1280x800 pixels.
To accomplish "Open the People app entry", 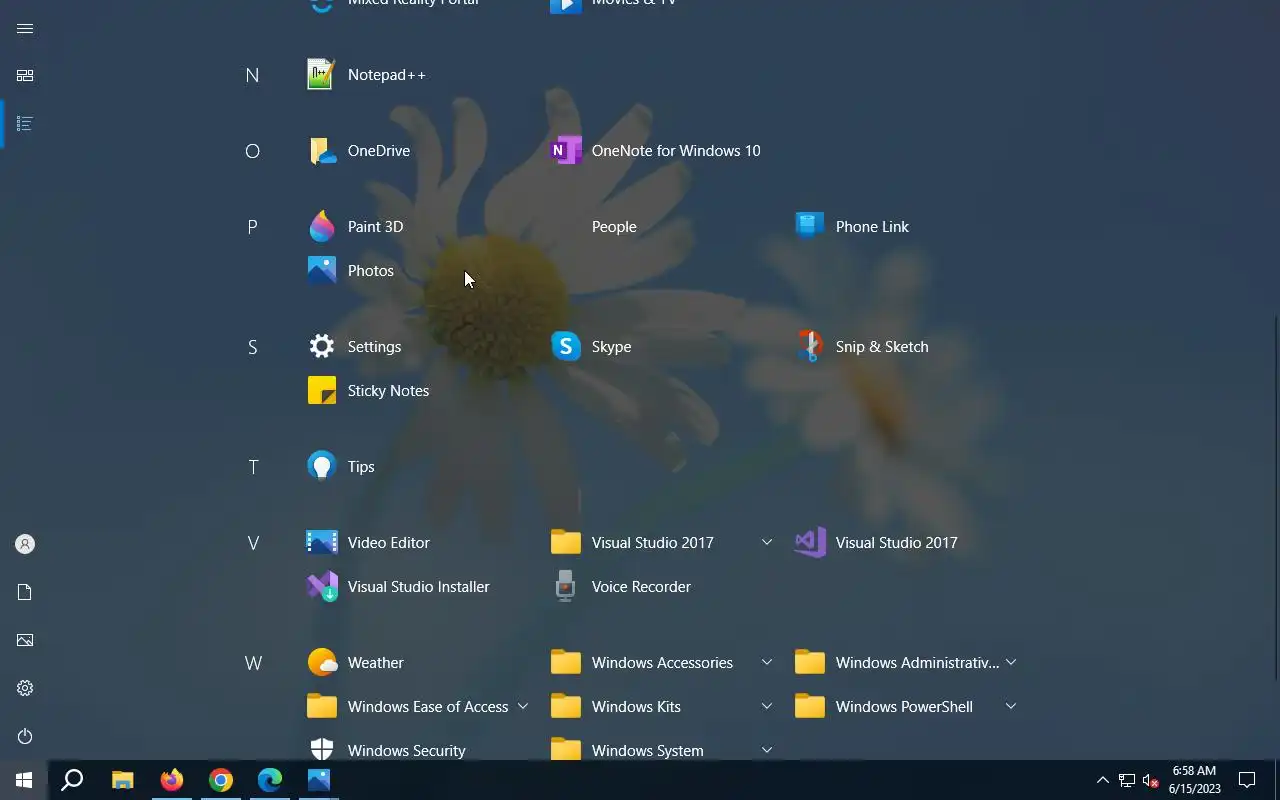I will (614, 227).
